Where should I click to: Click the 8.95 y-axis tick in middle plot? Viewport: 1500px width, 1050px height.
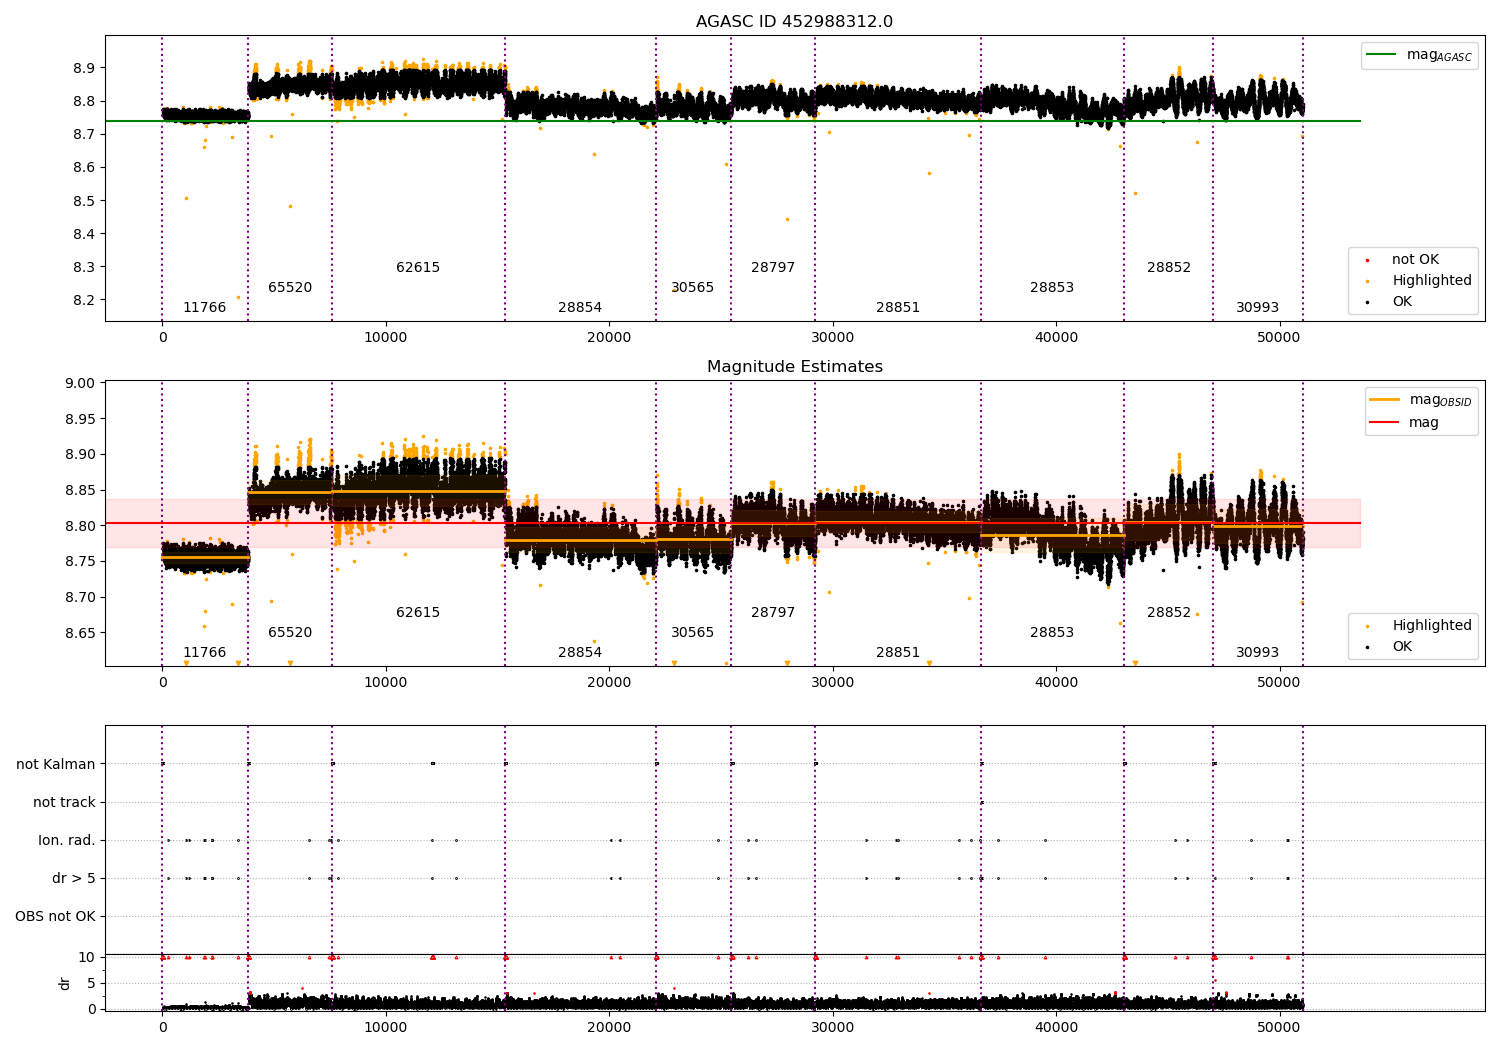point(80,420)
